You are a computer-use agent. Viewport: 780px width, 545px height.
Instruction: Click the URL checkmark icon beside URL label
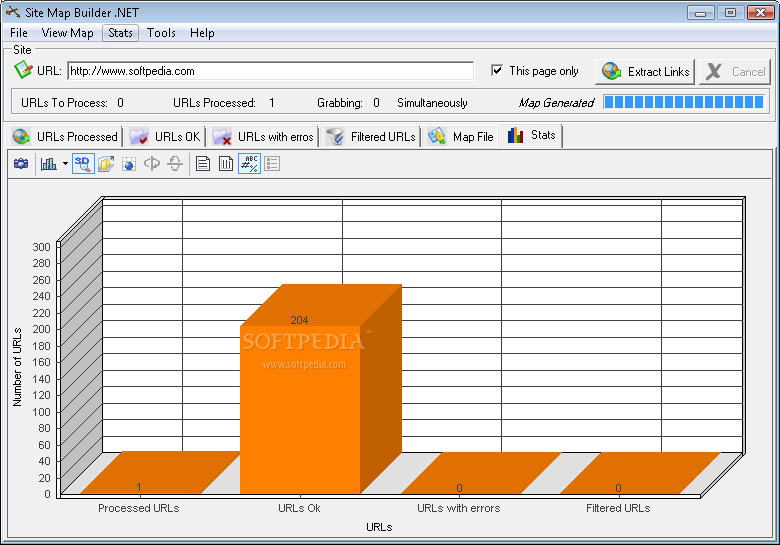23,70
